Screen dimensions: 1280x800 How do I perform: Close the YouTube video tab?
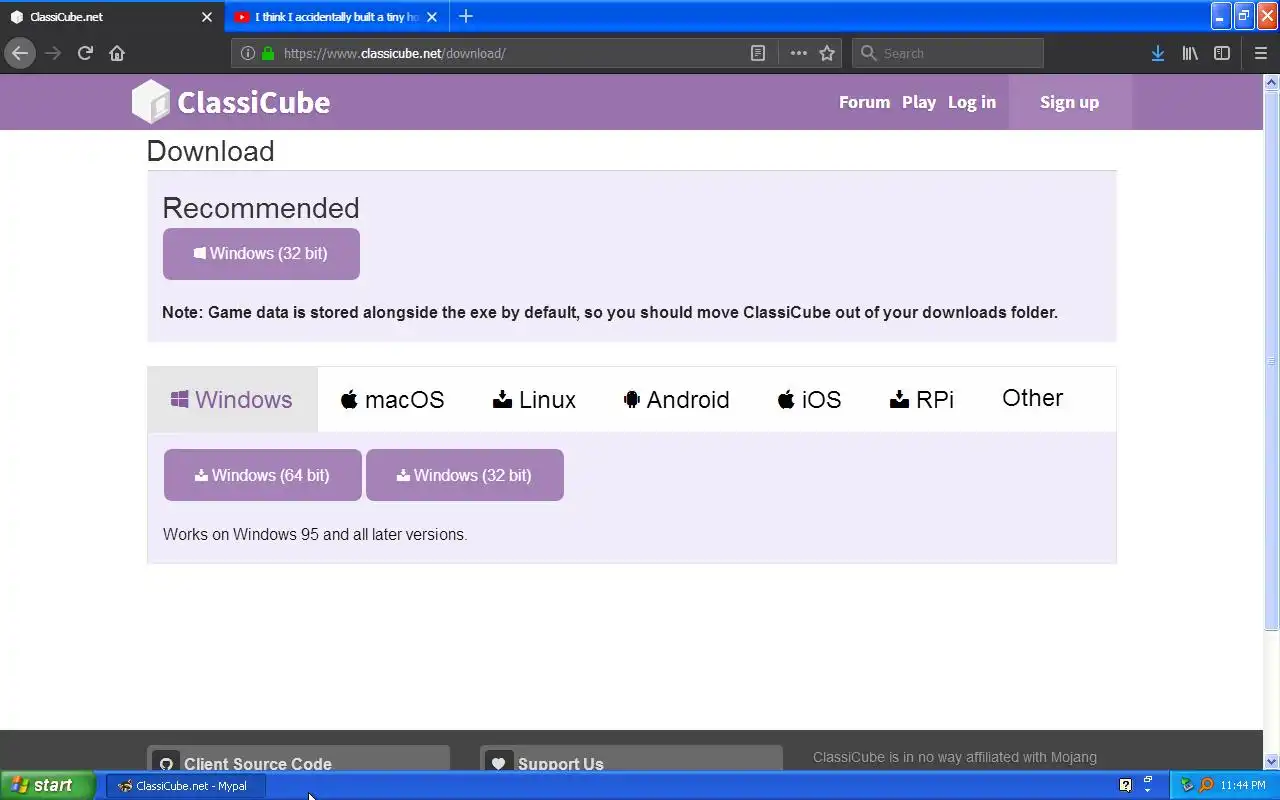tap(432, 17)
